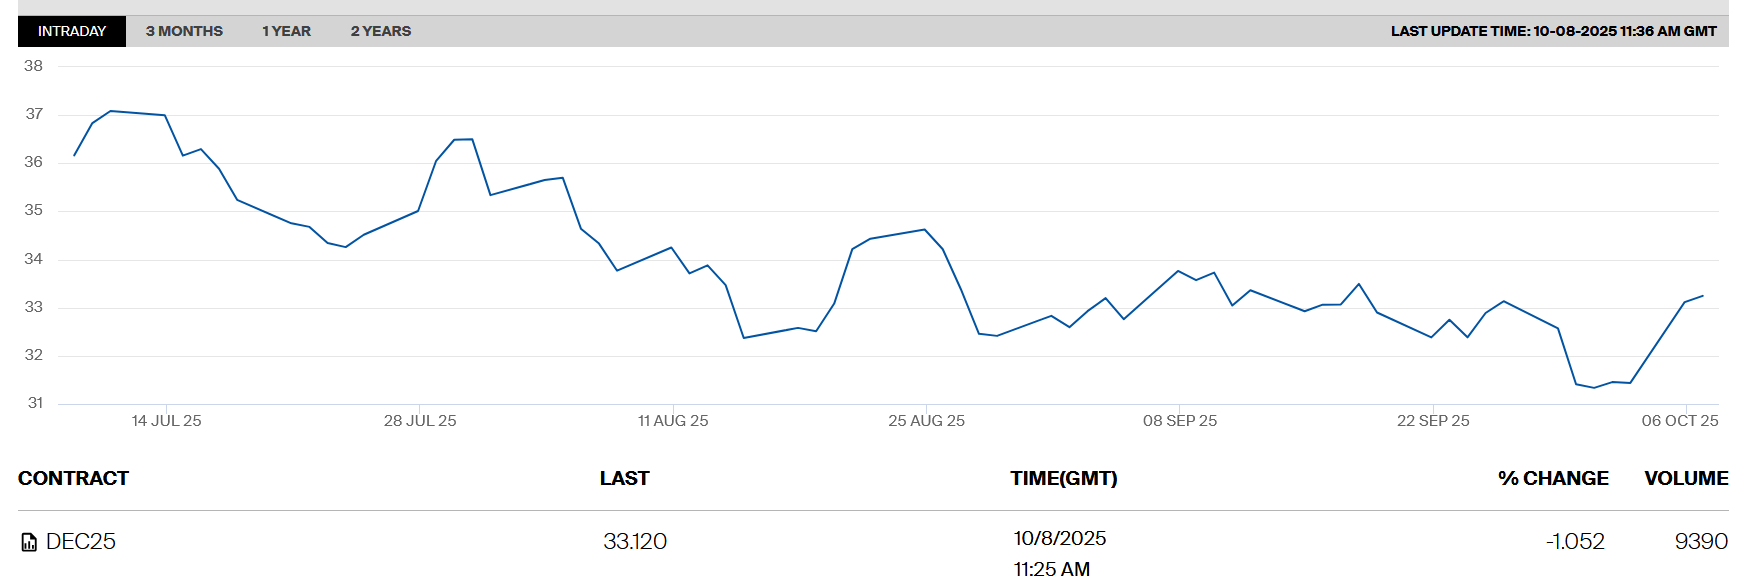Click the 08 SEP 25 date label

[x=1179, y=421]
